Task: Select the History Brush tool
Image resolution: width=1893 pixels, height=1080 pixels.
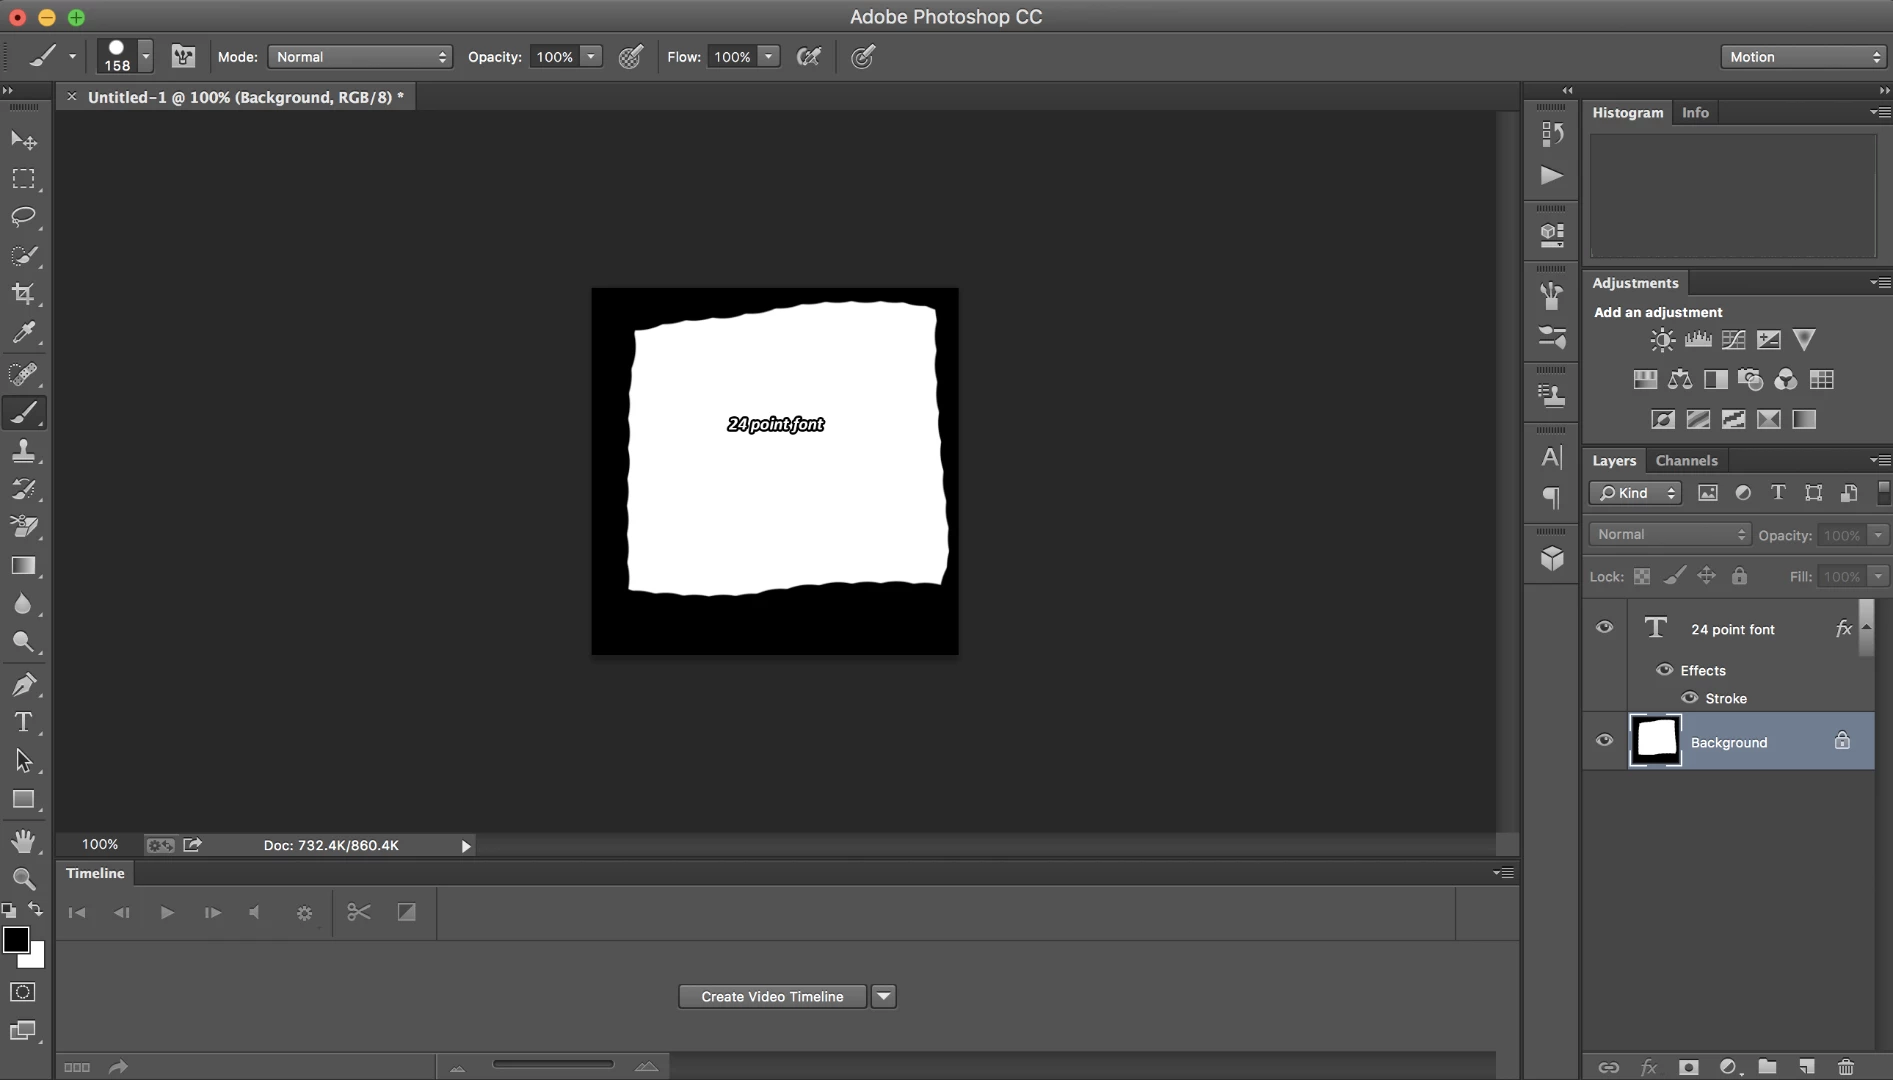Action: [x=23, y=489]
